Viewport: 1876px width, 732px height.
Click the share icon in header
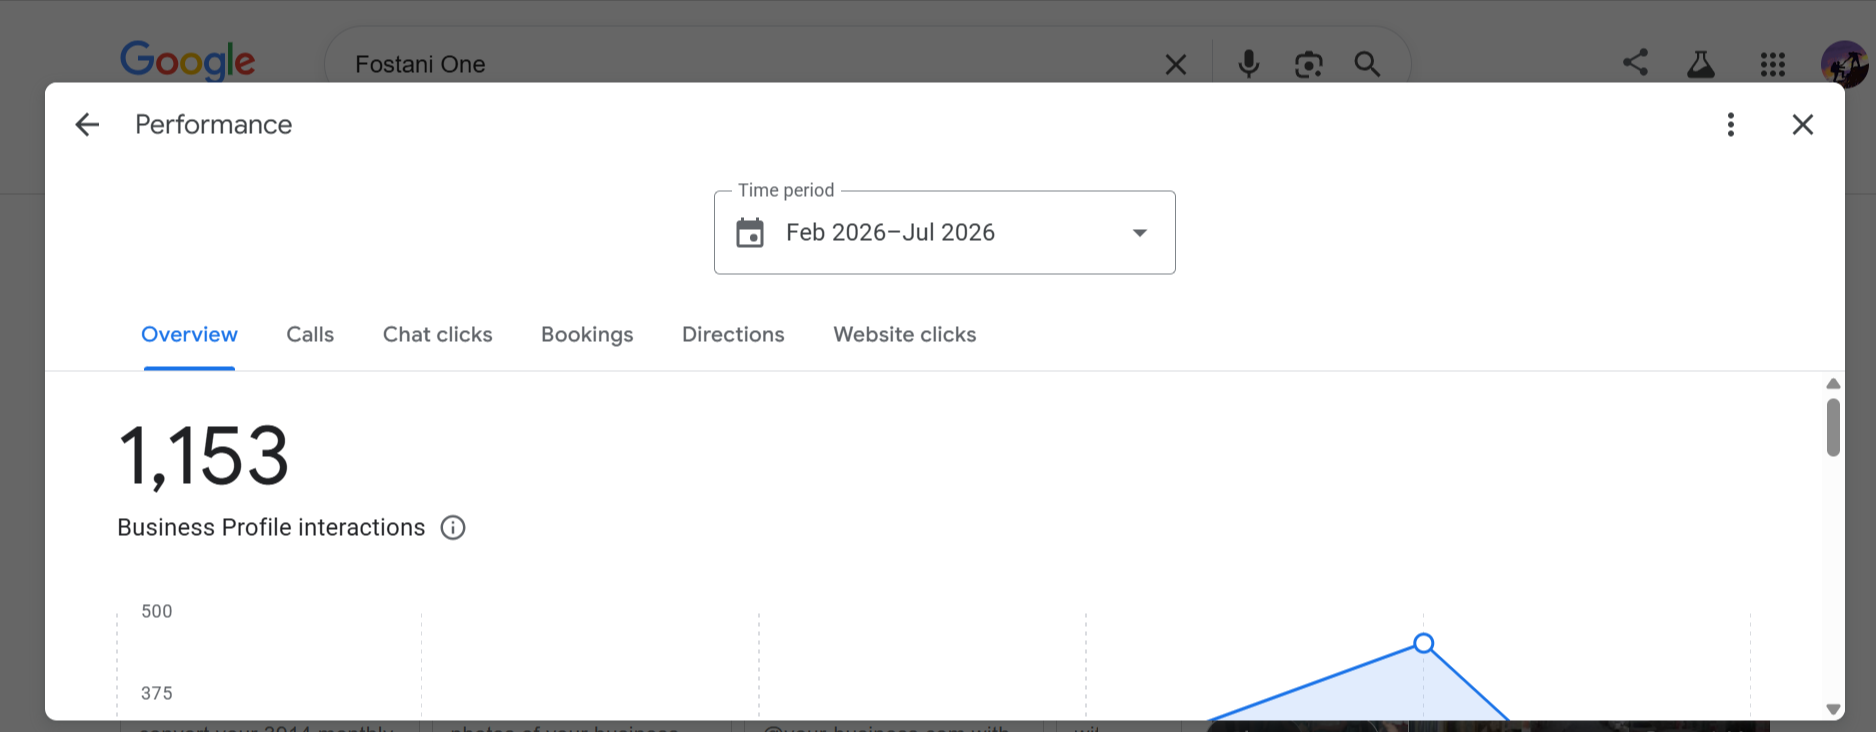[1635, 62]
